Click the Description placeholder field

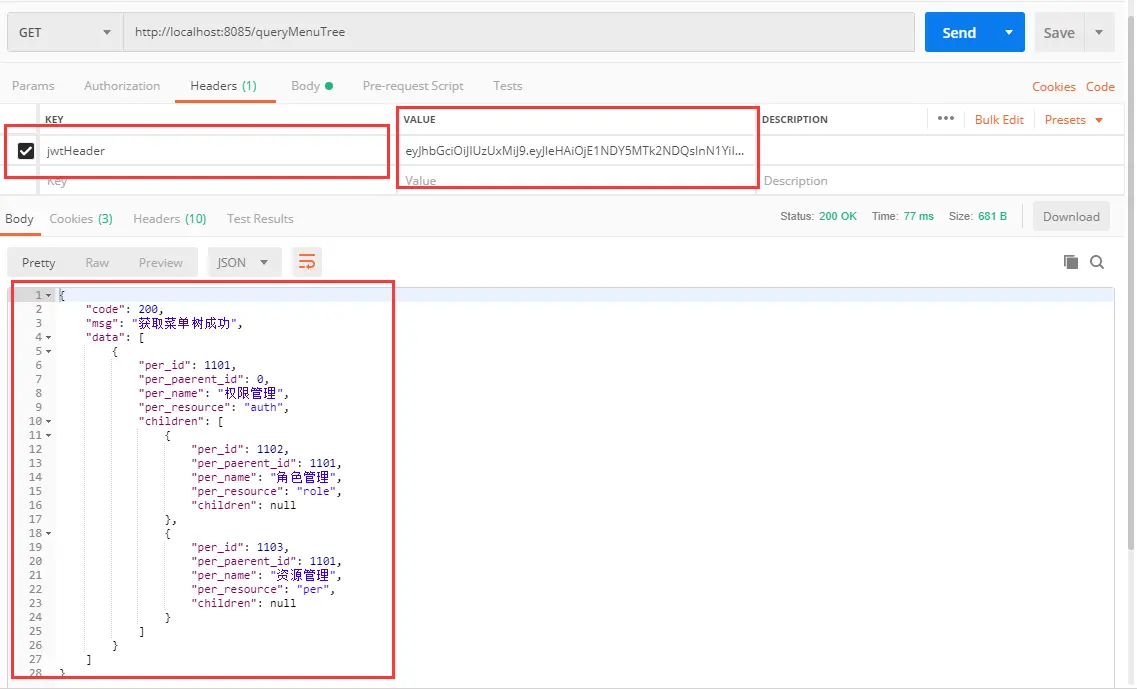(x=940, y=181)
